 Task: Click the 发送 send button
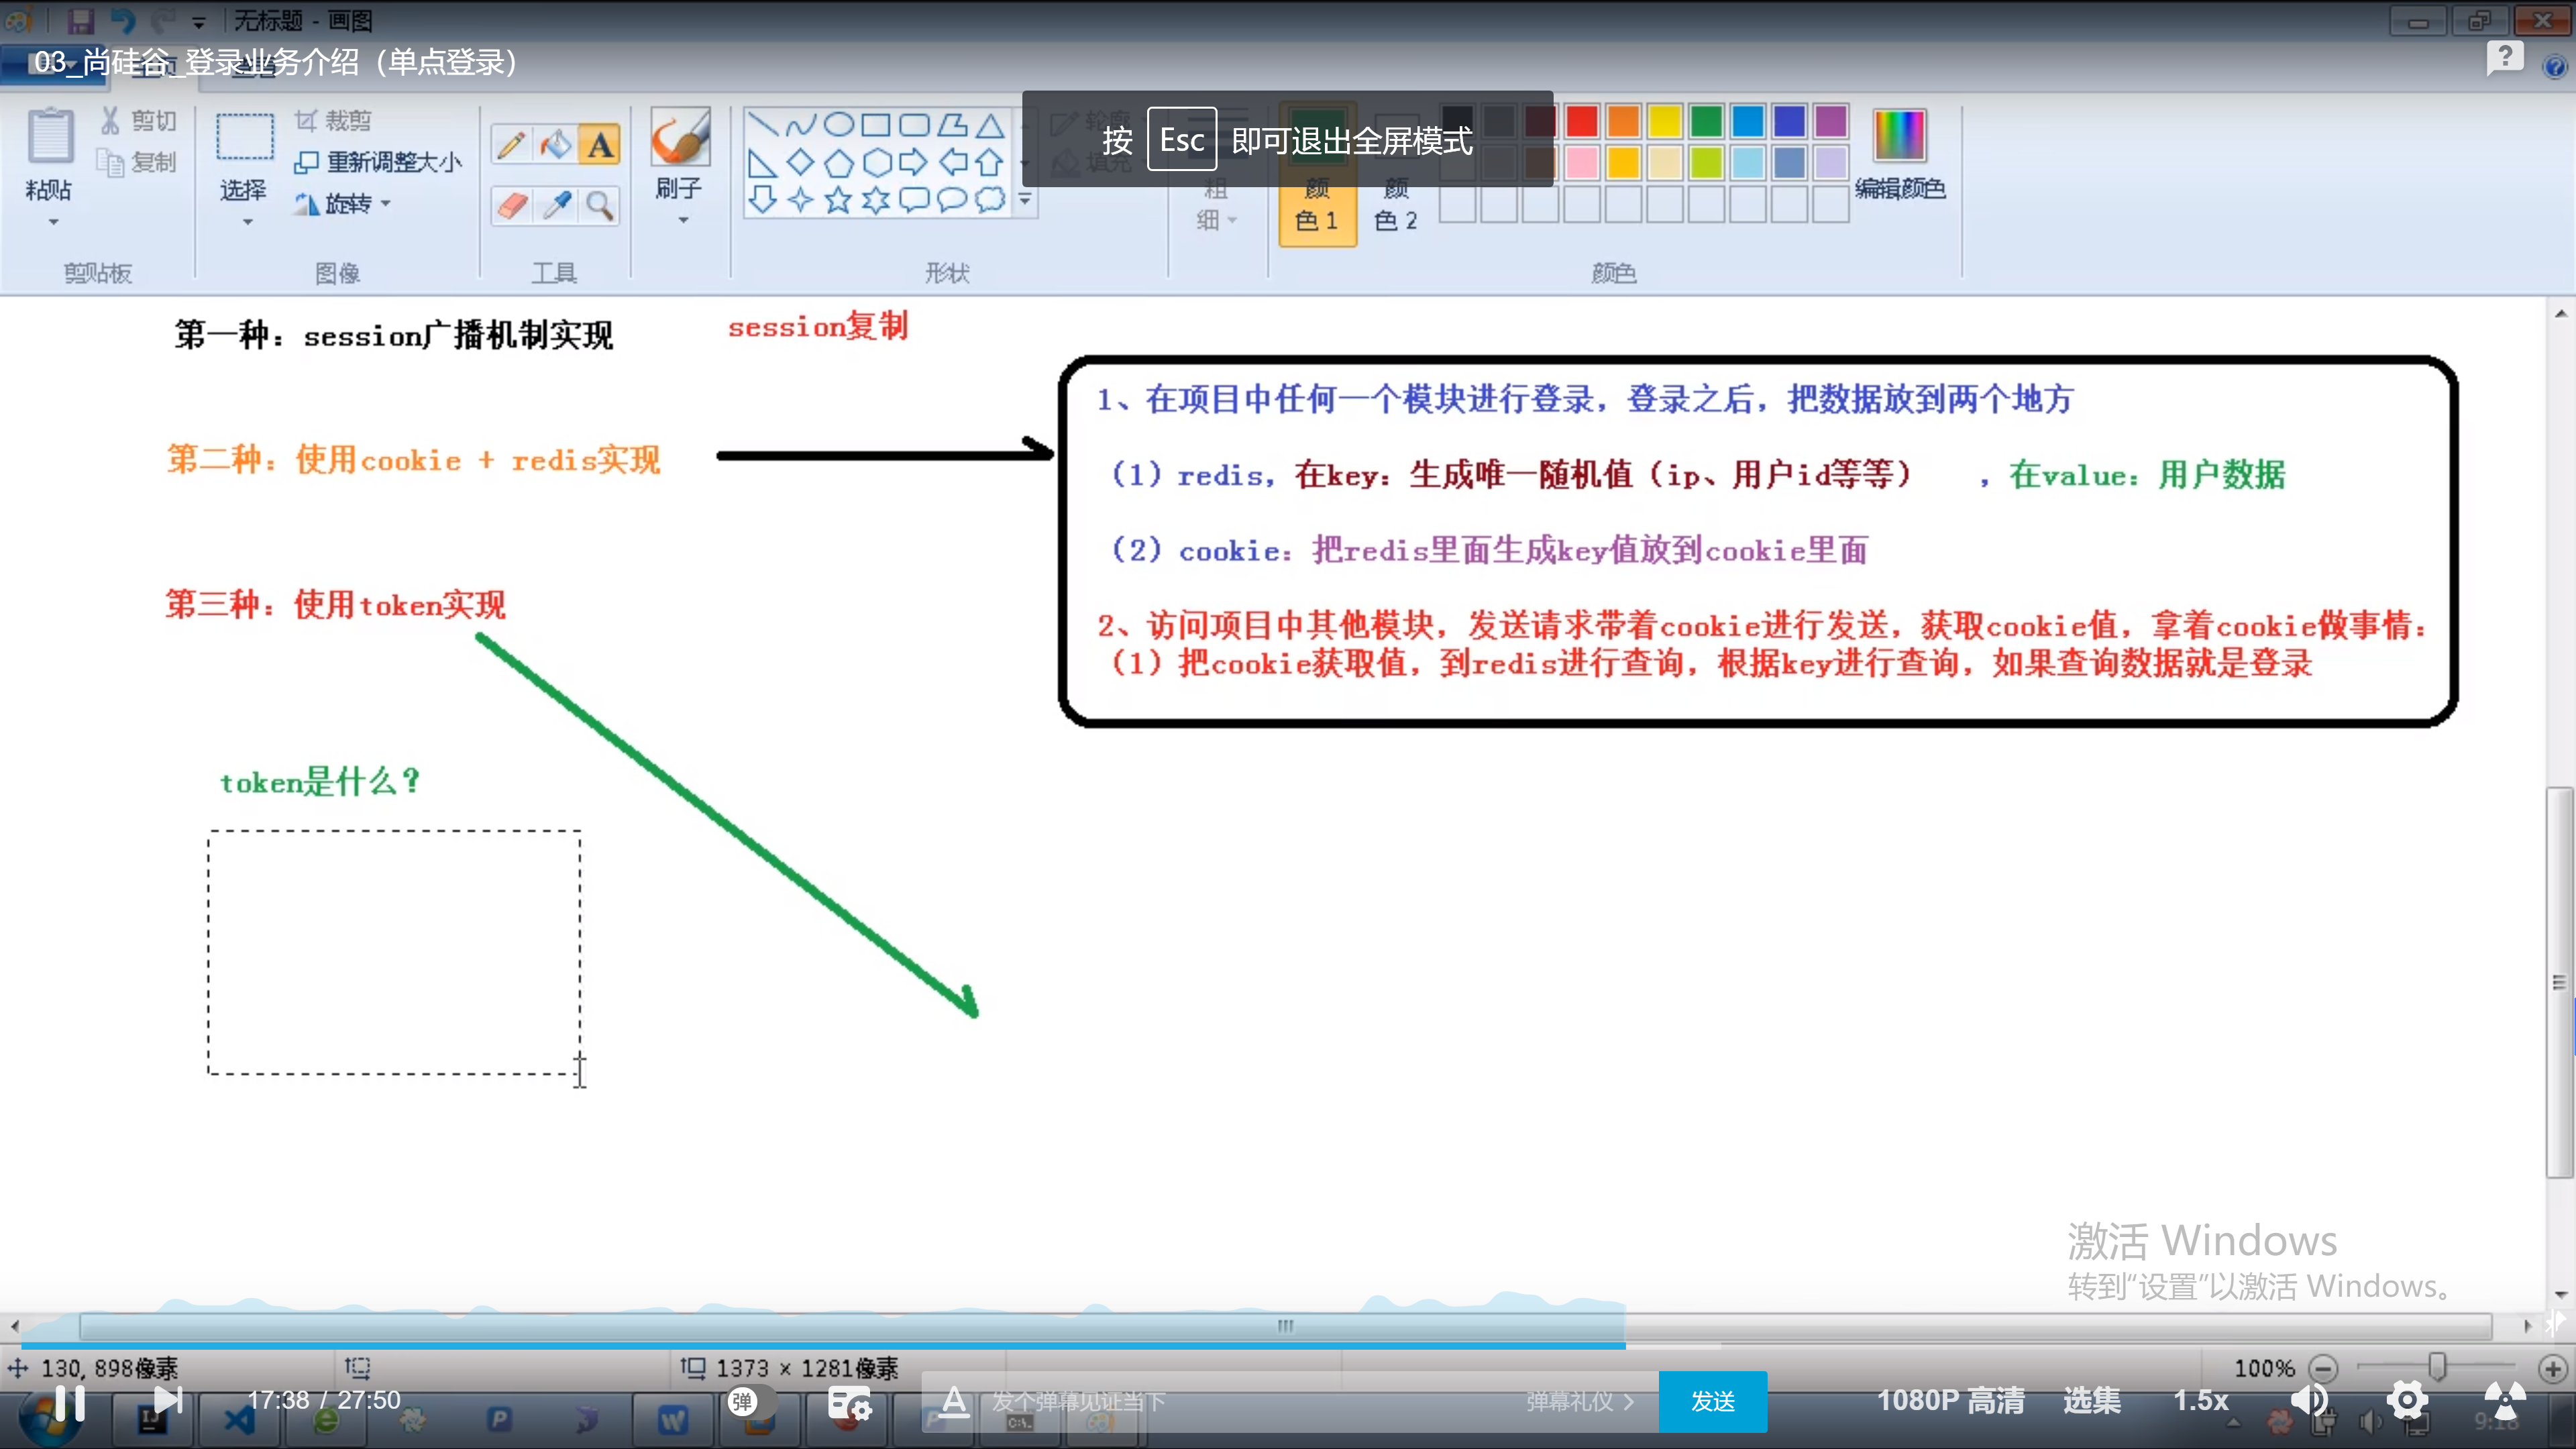point(1712,1401)
